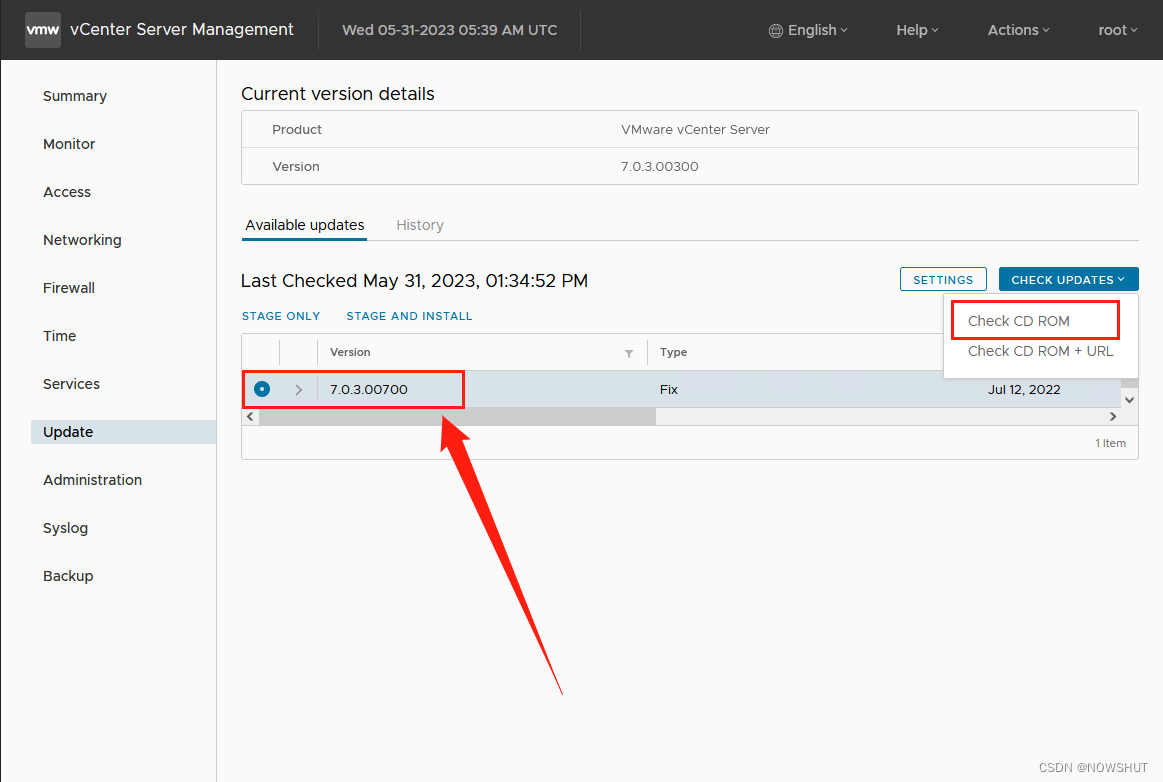Open the Help dropdown menu
Viewport: 1163px width, 782px height.
pos(917,30)
